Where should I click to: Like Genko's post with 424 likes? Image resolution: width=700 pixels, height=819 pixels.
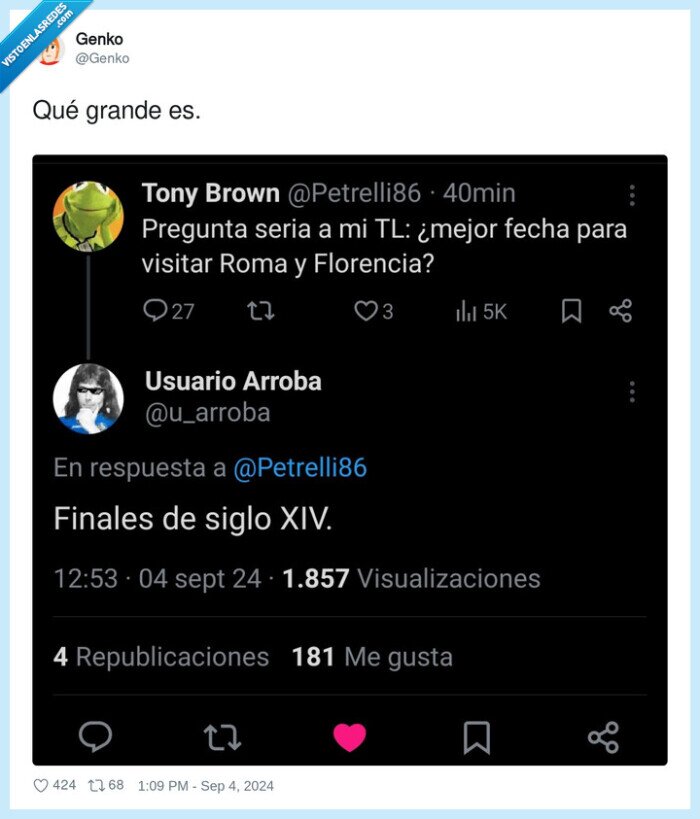click(x=41, y=786)
